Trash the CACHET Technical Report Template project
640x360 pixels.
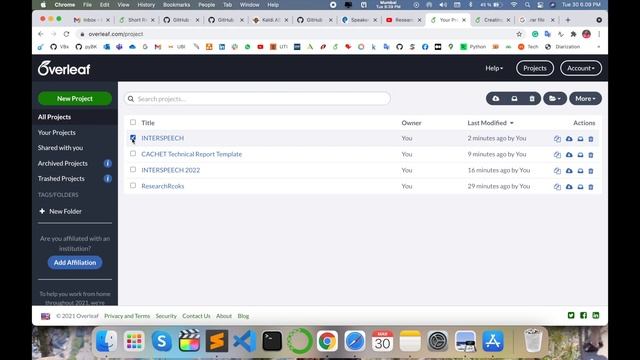pyautogui.click(x=591, y=155)
